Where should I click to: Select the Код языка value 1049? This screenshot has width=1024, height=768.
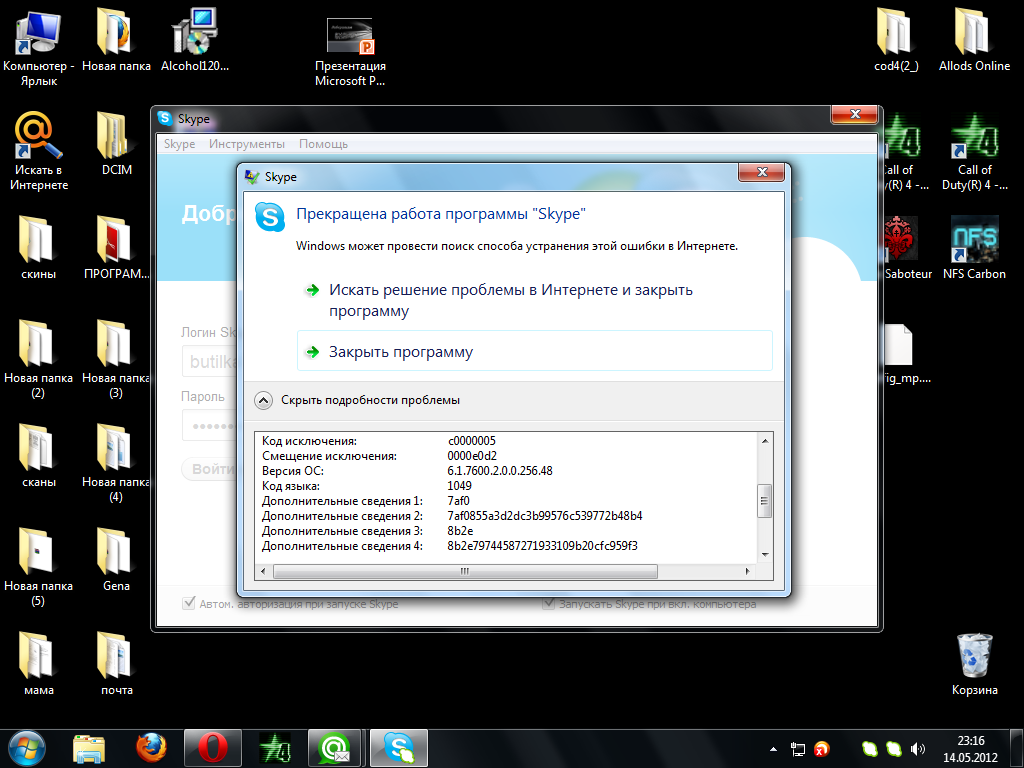coord(459,486)
